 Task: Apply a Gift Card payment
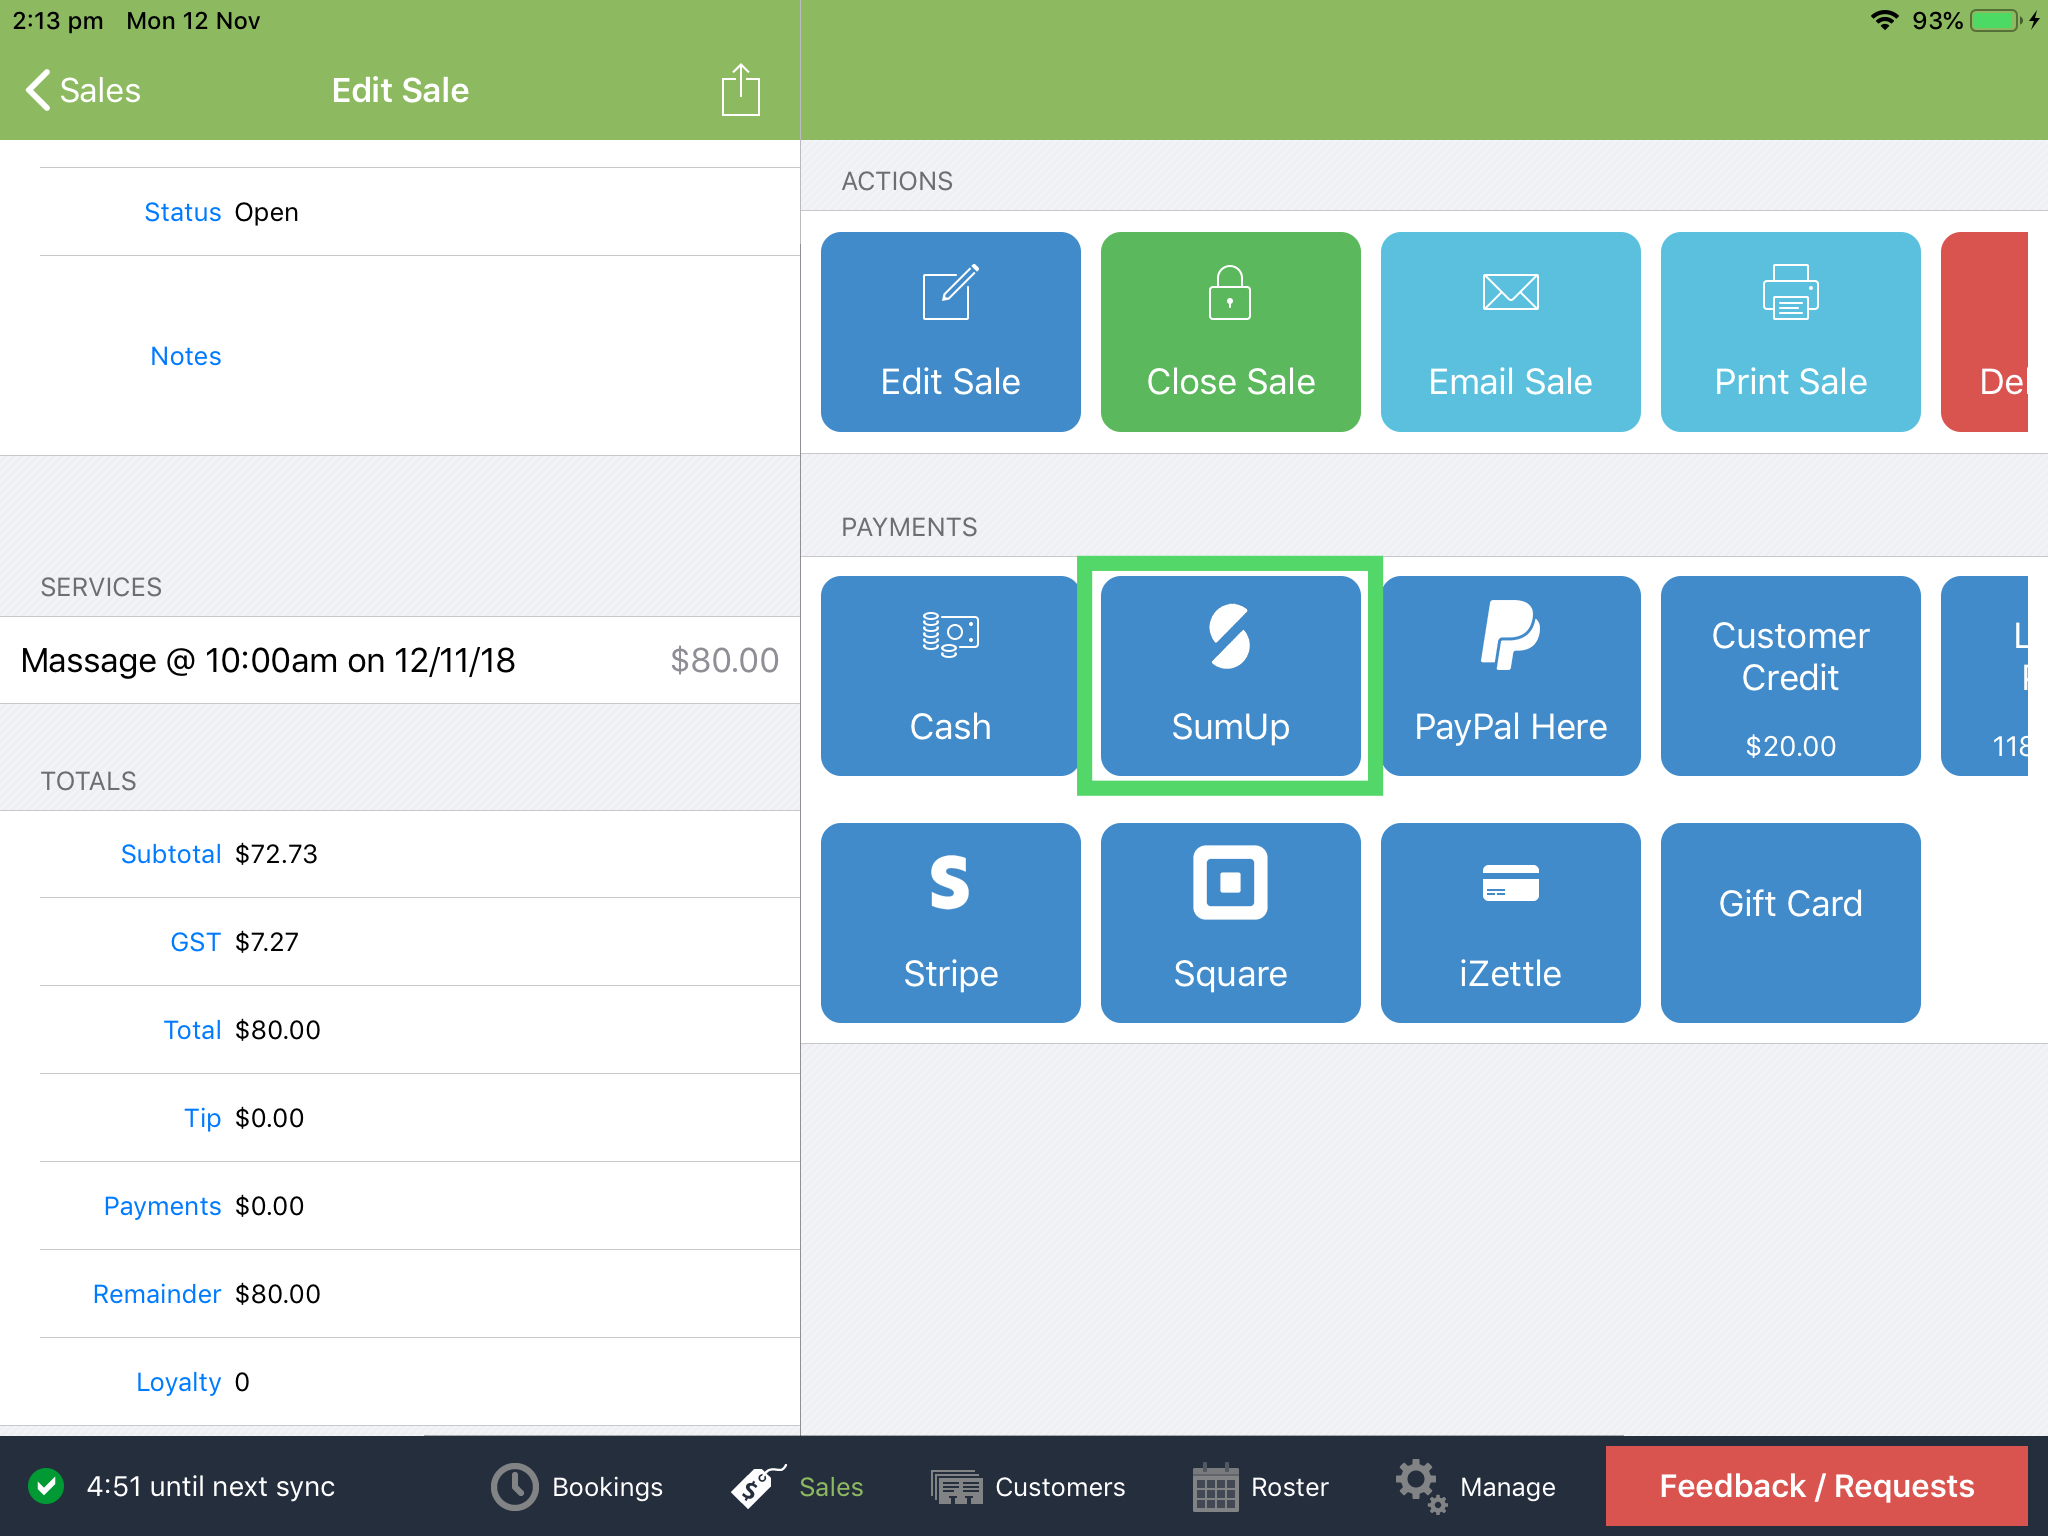[x=1789, y=922]
